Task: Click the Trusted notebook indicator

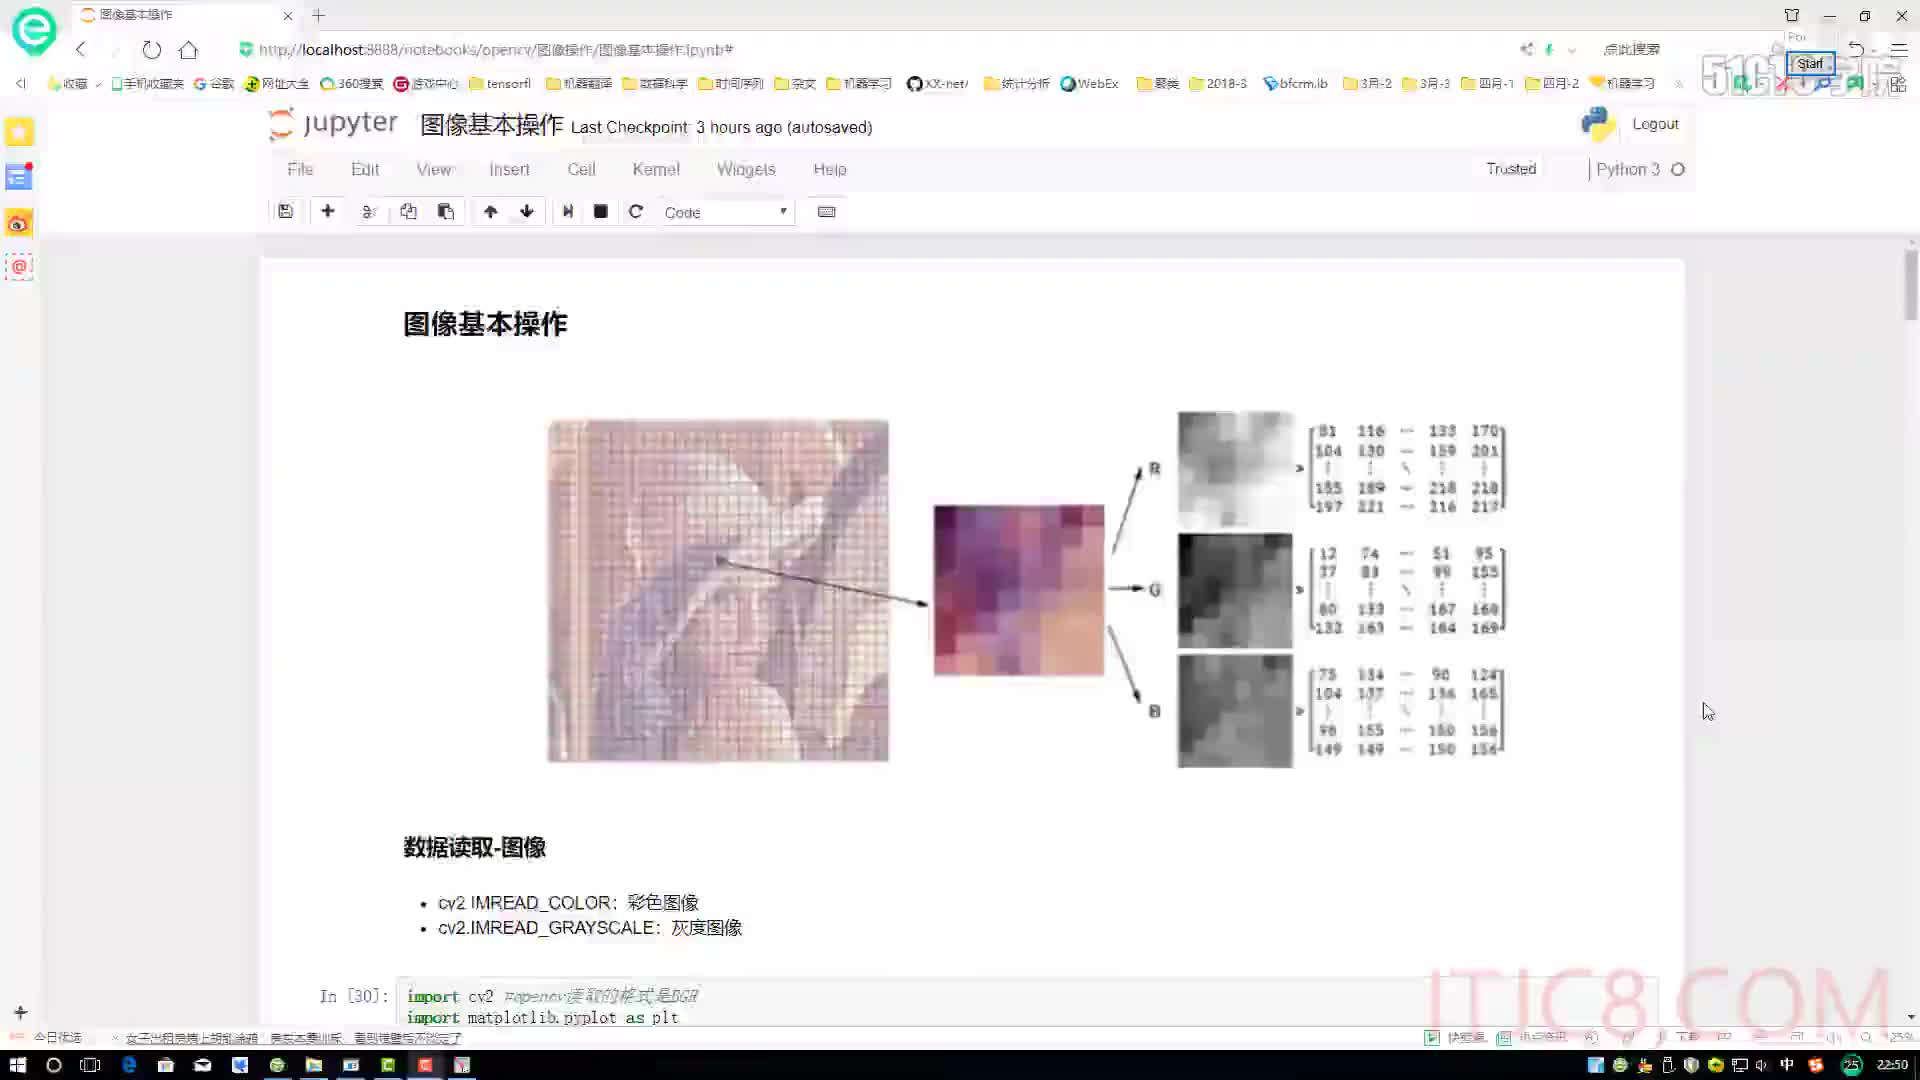Action: pyautogui.click(x=1511, y=169)
